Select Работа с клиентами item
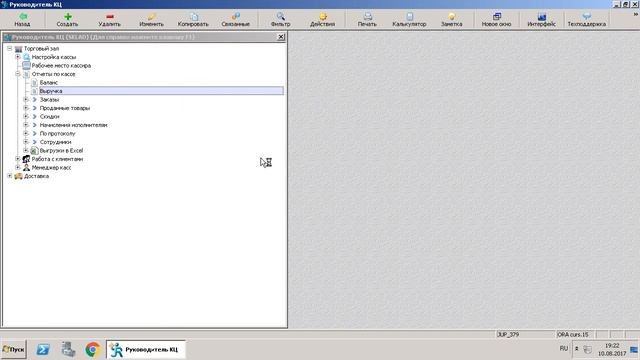The height and width of the screenshot is (360, 640). pyautogui.click(x=57, y=159)
